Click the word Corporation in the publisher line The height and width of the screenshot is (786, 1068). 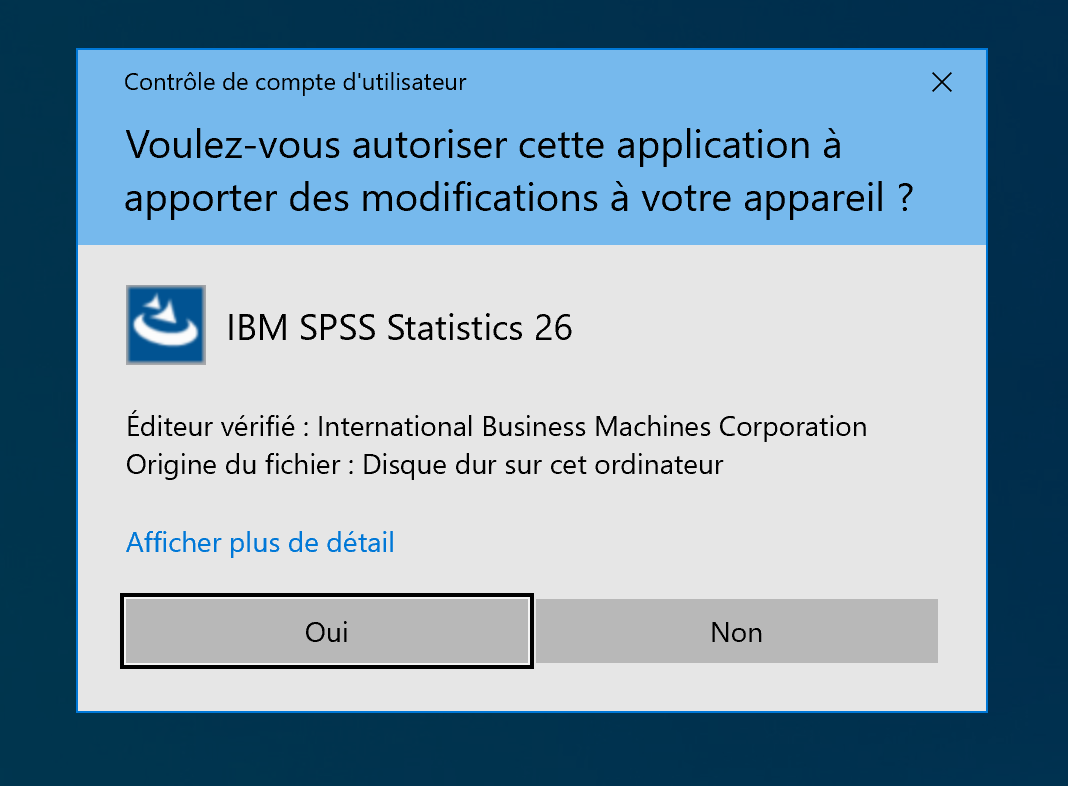coord(792,428)
